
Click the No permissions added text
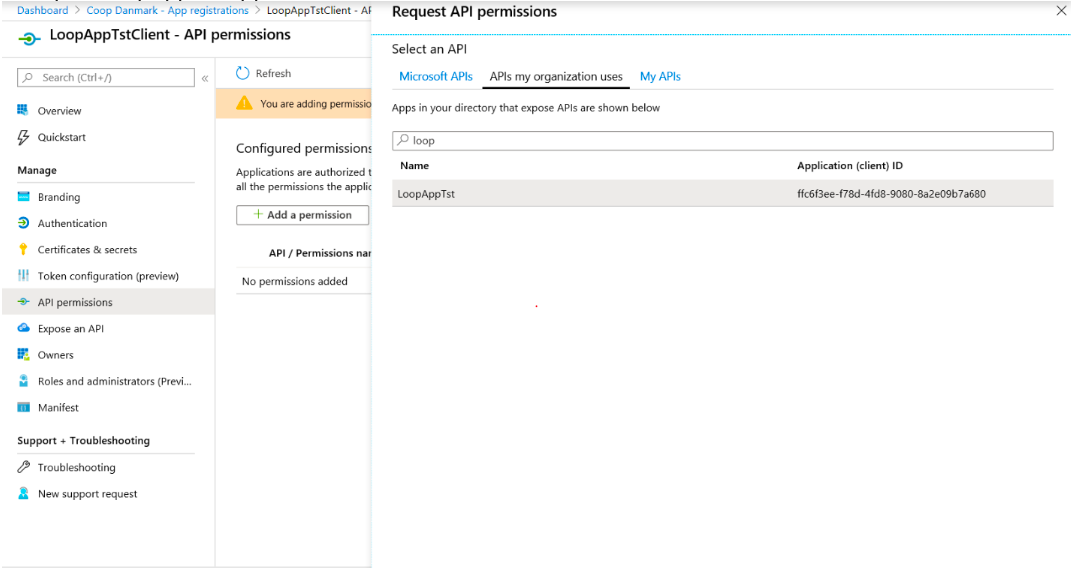pyautogui.click(x=295, y=281)
